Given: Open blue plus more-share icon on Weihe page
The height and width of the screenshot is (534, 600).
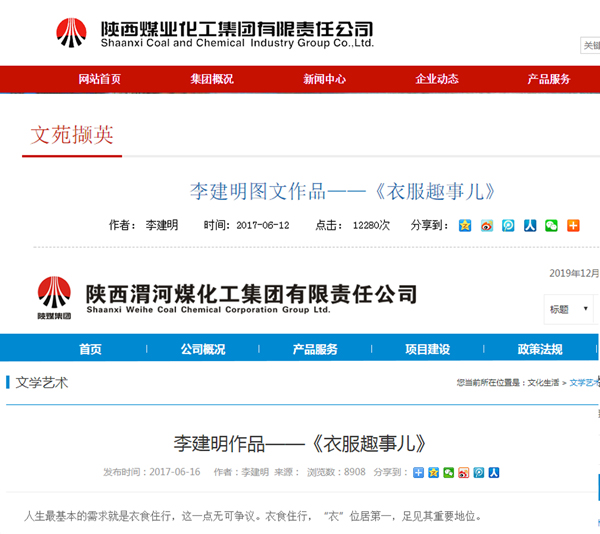Looking at the screenshot, I should click(419, 472).
